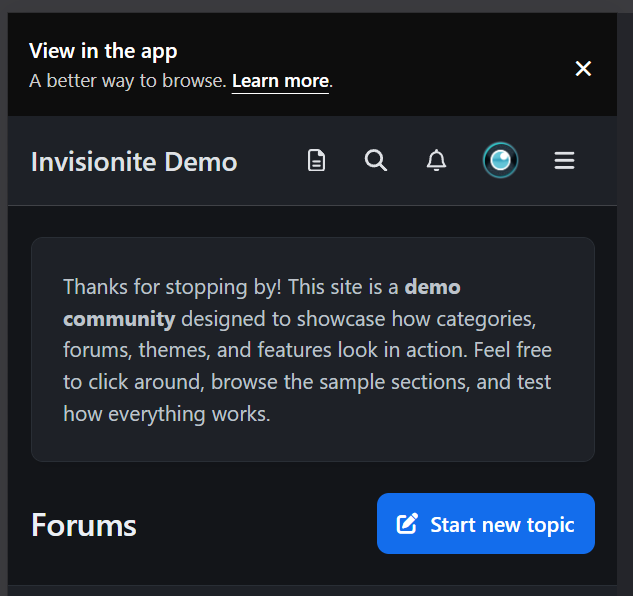Open the Learn more link
633x596 pixels.
pyautogui.click(x=280, y=81)
